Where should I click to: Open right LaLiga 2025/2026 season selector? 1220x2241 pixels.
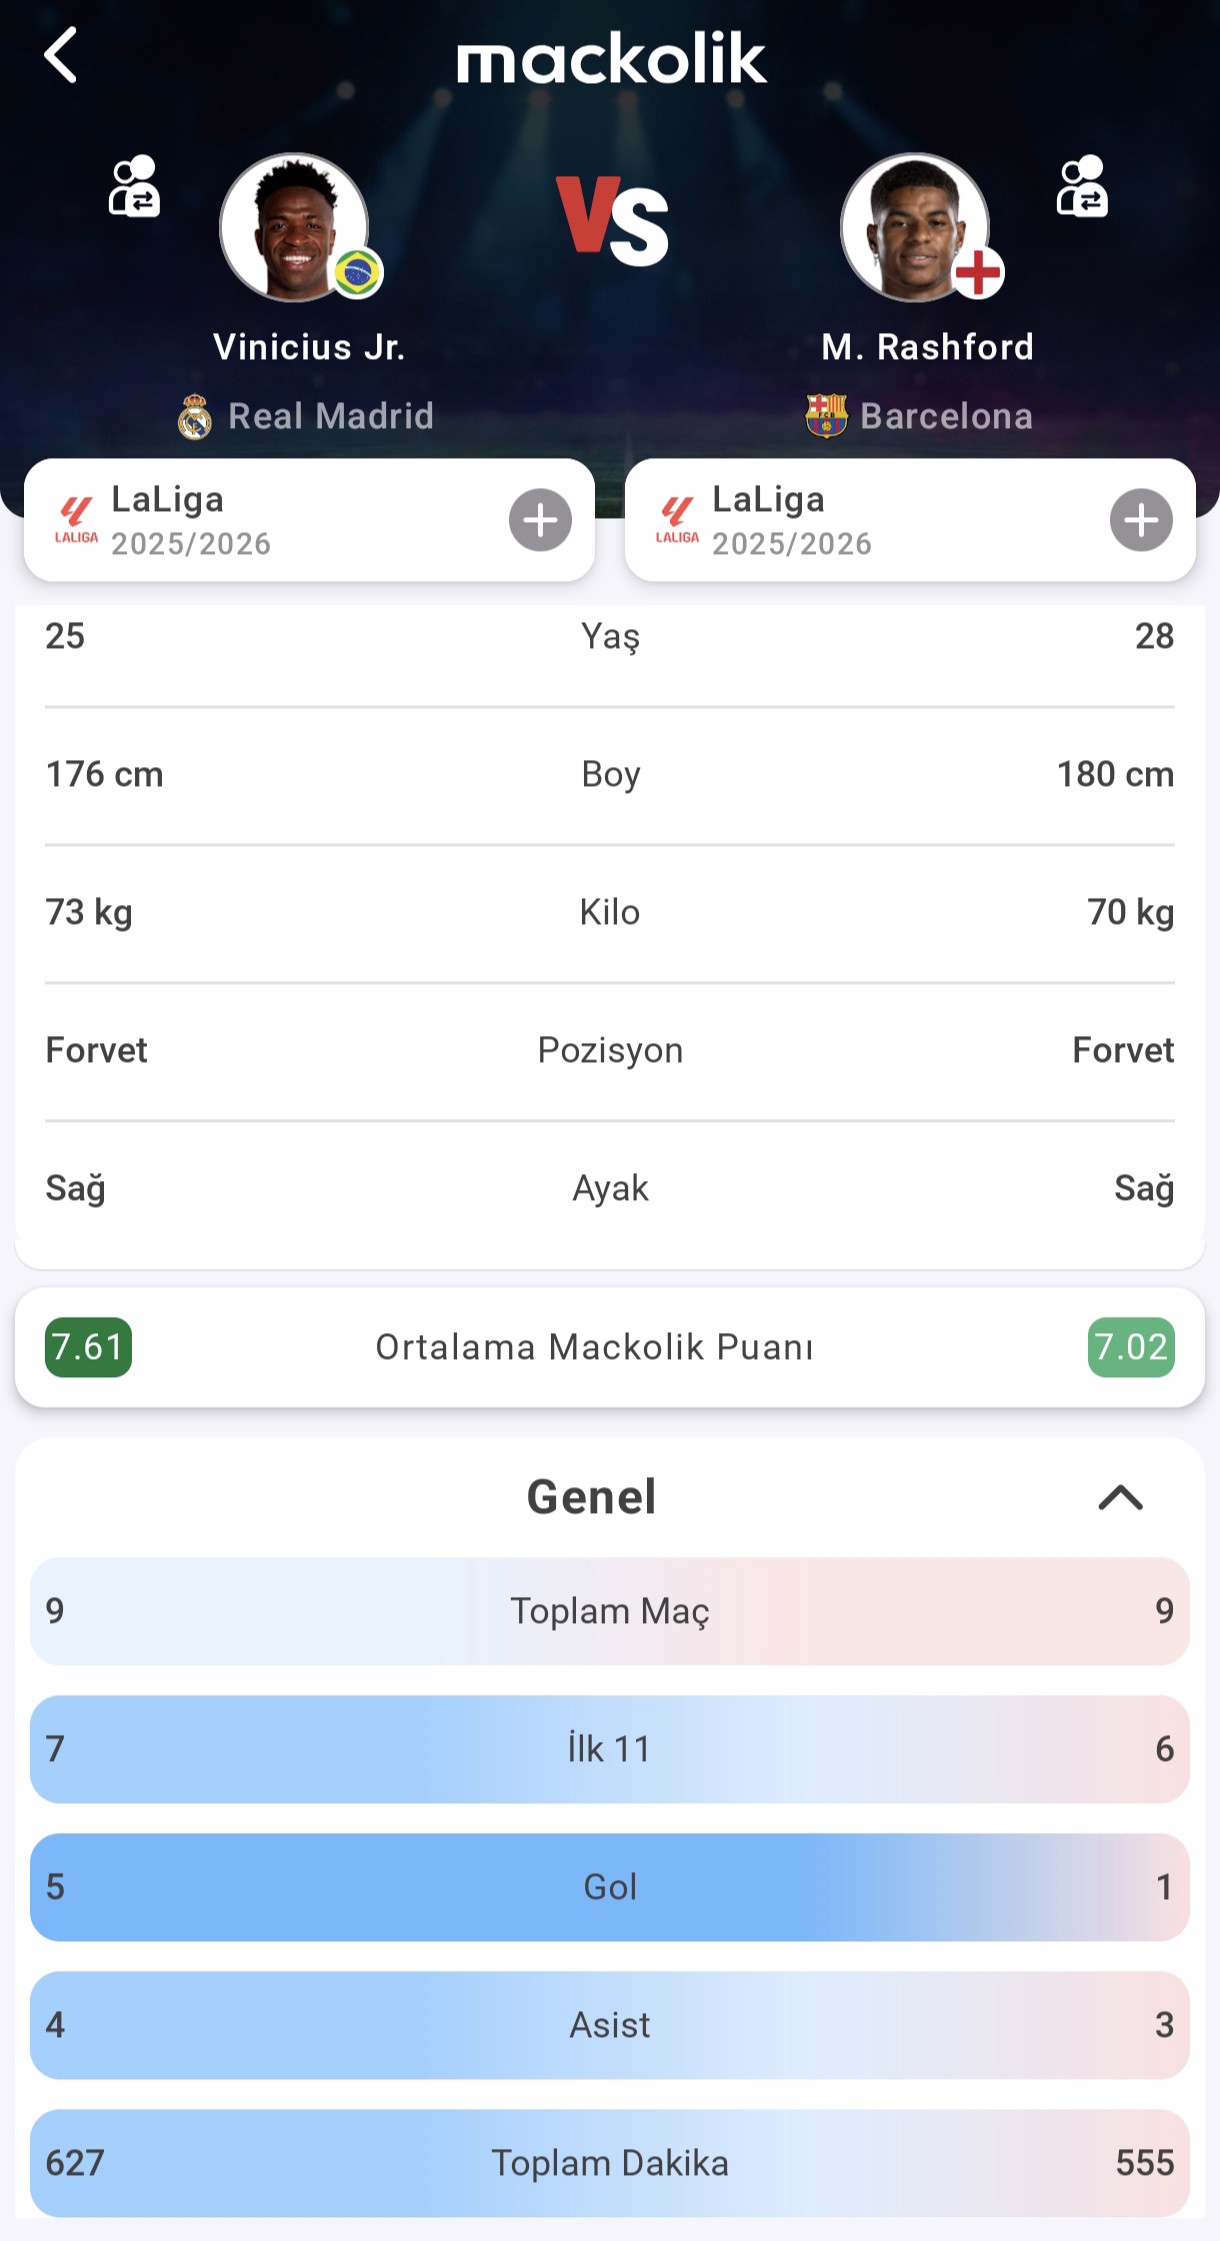[x=860, y=520]
